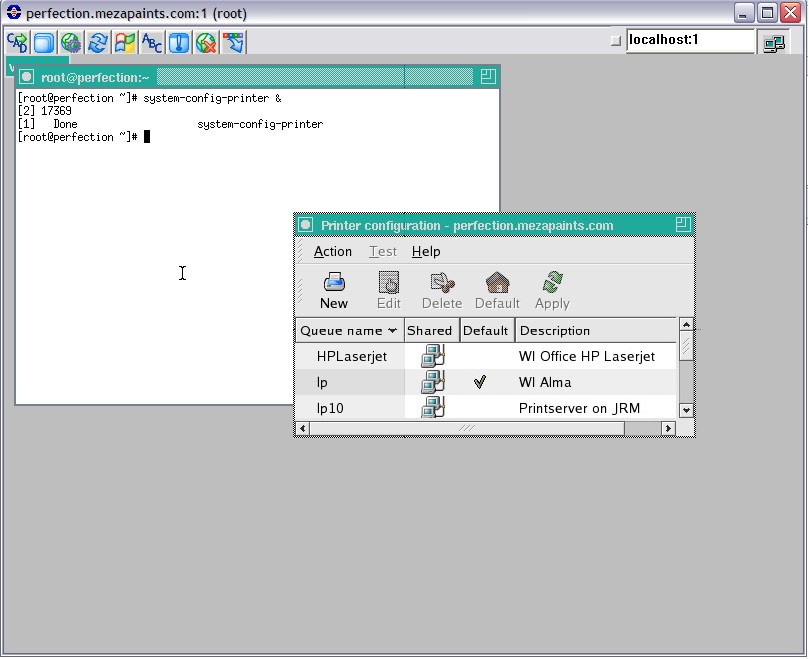Click the root@perfection:~ terminal title bar
Viewport: 809px width, 659px height.
coord(257,77)
